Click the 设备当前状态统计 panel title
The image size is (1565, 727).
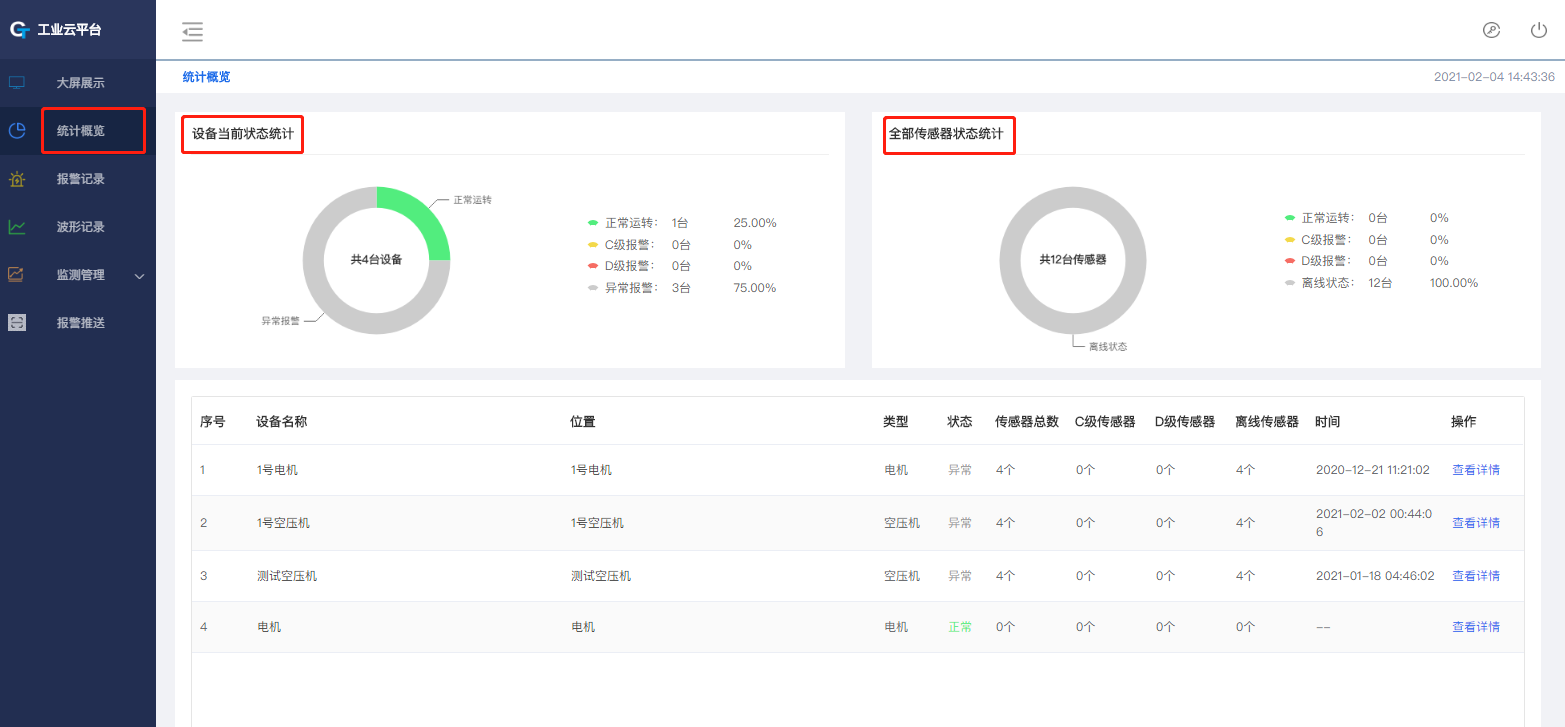tap(241, 133)
